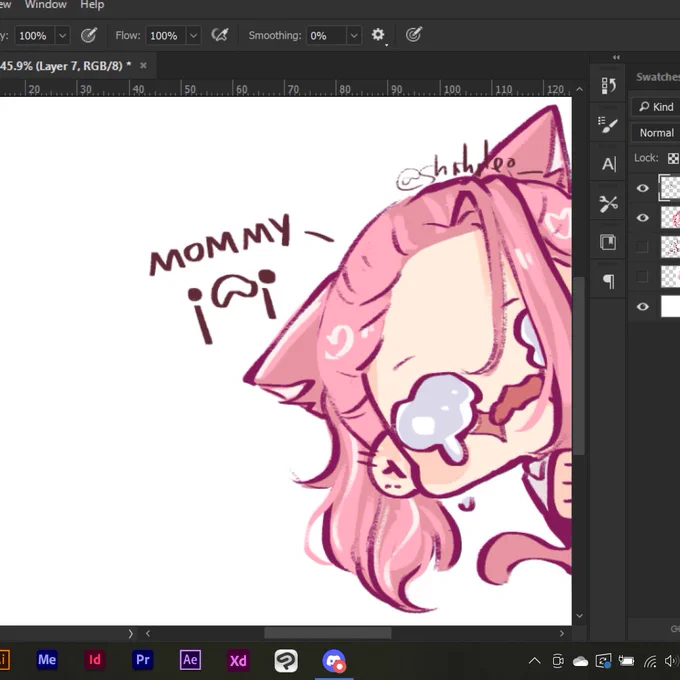
Task: Close the Layer 7 document tab
Action: 143,65
